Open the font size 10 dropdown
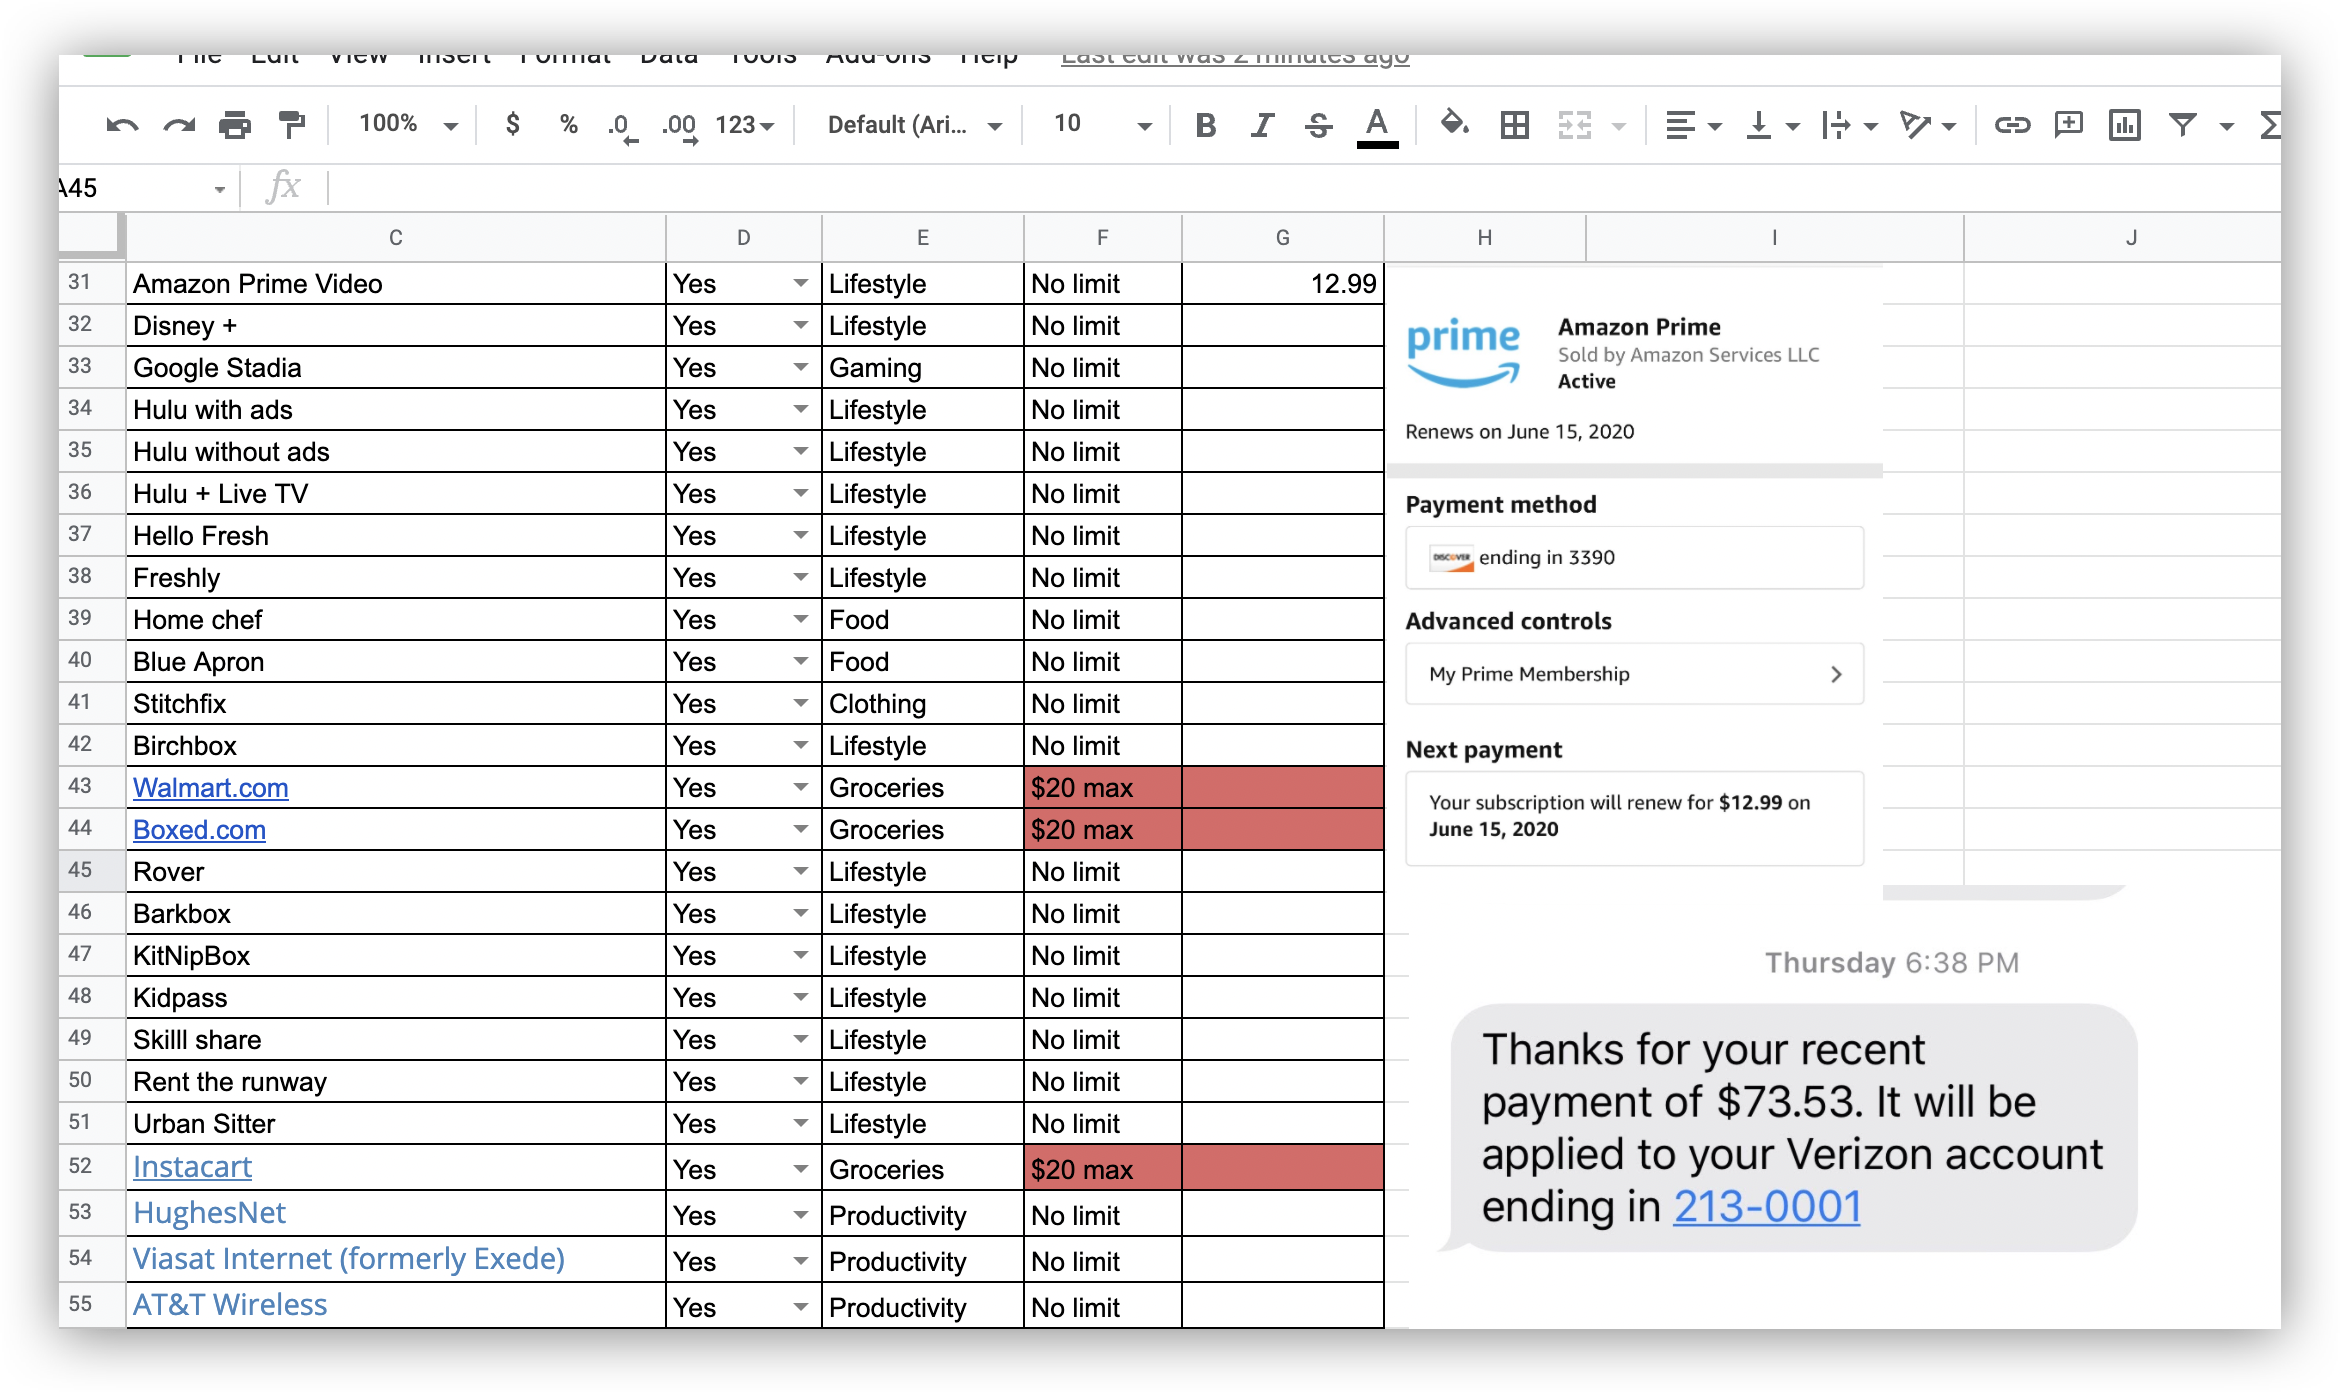The width and height of the screenshot is (2340, 1392). pyautogui.click(x=1102, y=124)
